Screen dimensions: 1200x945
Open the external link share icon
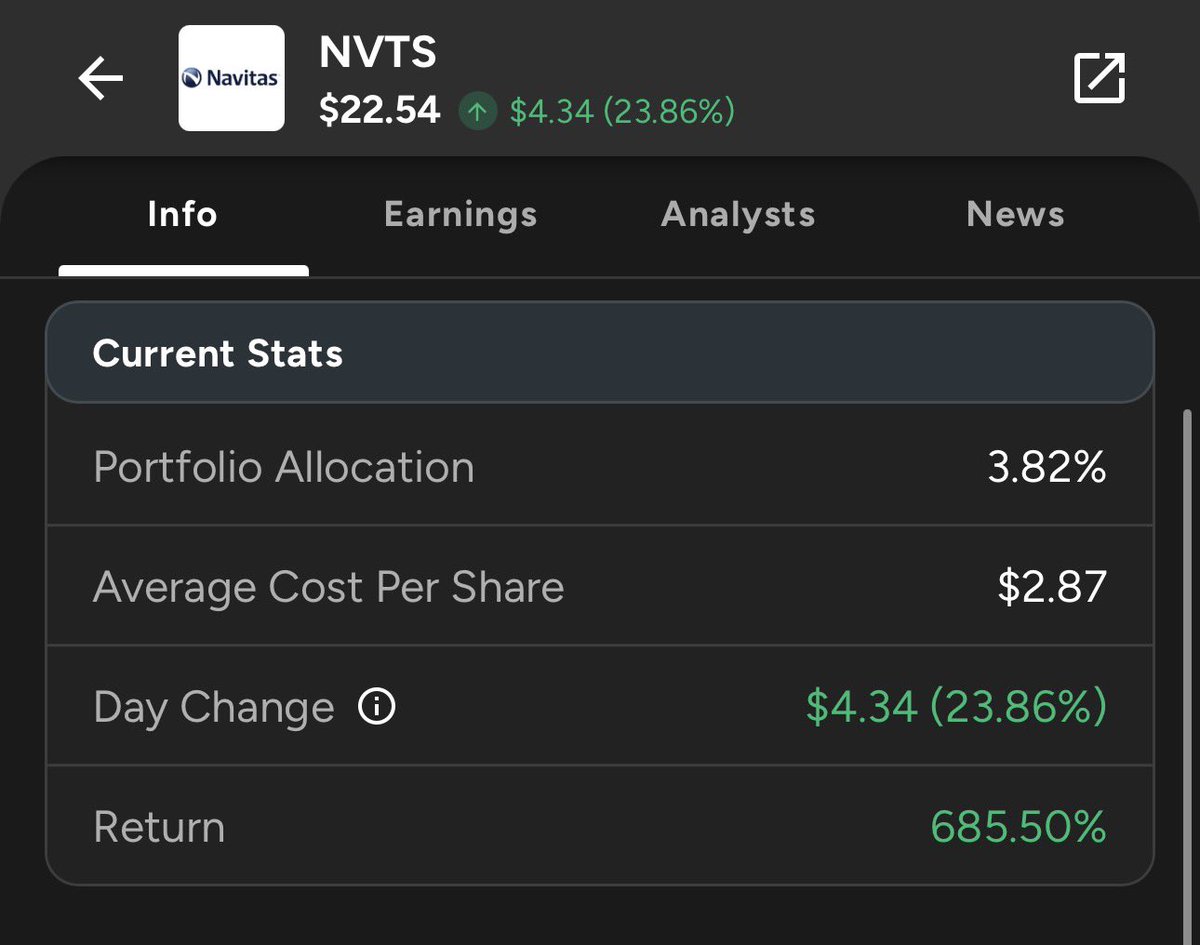pos(1099,78)
